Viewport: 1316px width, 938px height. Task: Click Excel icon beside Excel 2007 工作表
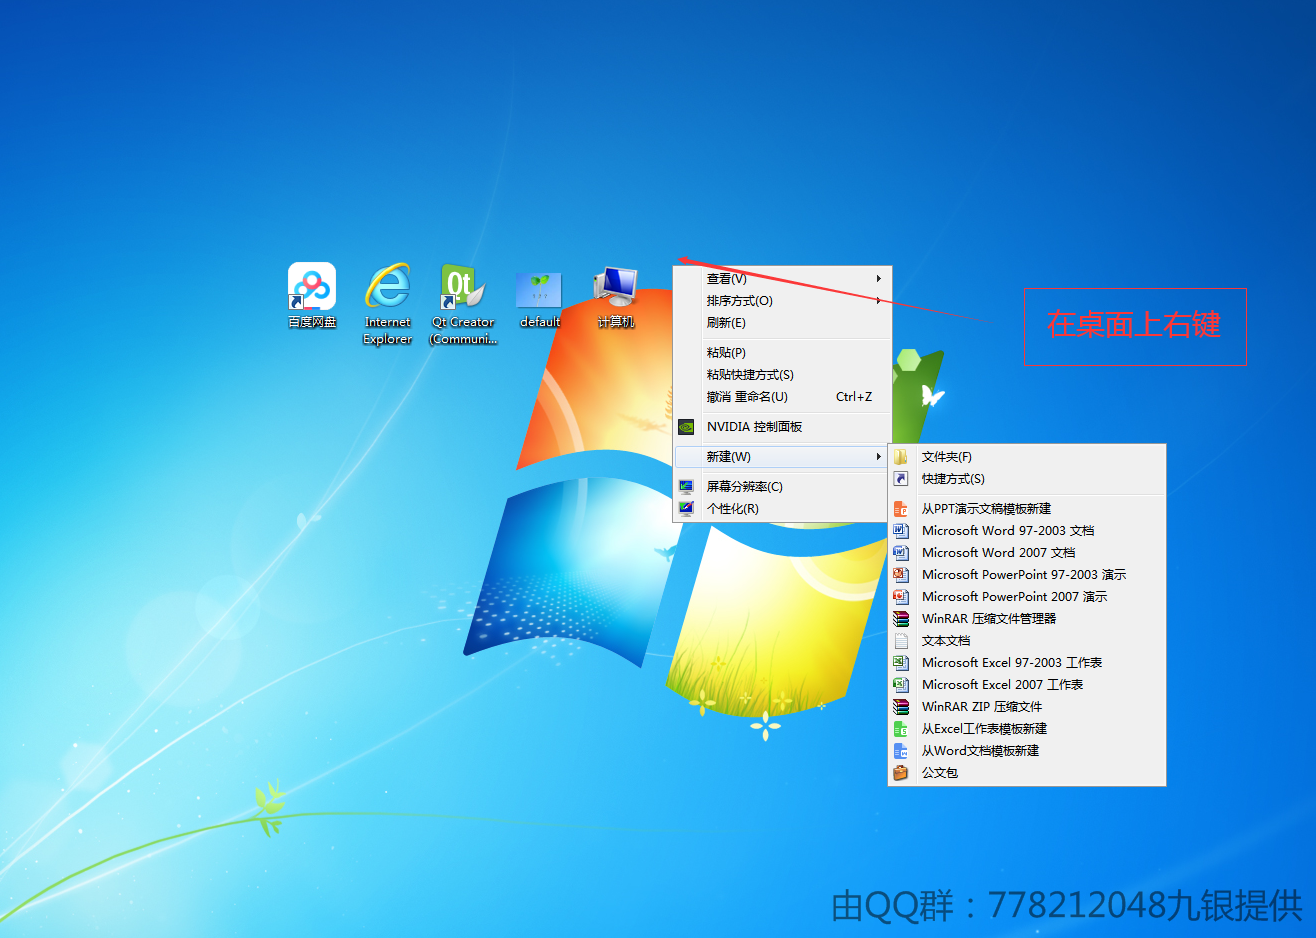901,685
